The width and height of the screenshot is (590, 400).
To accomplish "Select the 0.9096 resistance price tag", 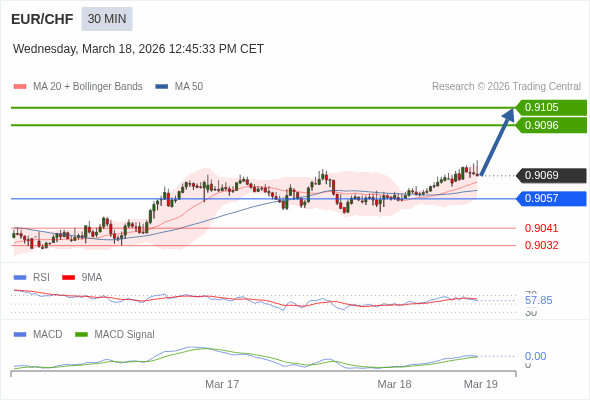I will (x=551, y=125).
